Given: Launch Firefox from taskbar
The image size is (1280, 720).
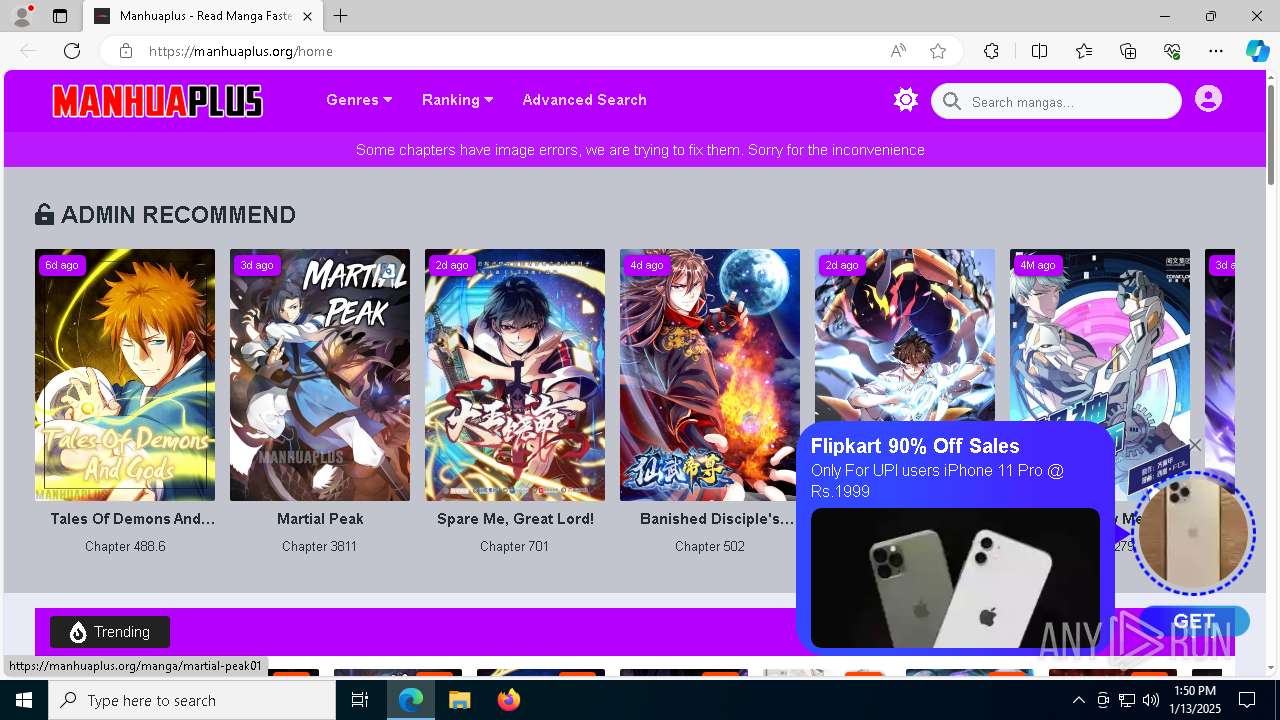Looking at the screenshot, I should pos(508,700).
